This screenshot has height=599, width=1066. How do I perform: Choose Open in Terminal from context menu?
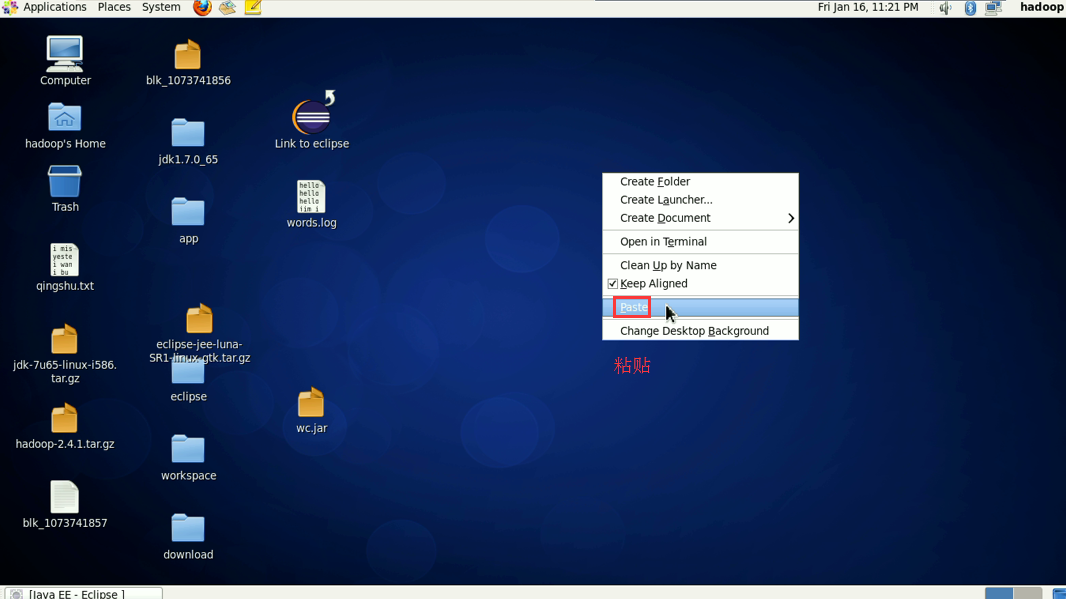pos(700,241)
